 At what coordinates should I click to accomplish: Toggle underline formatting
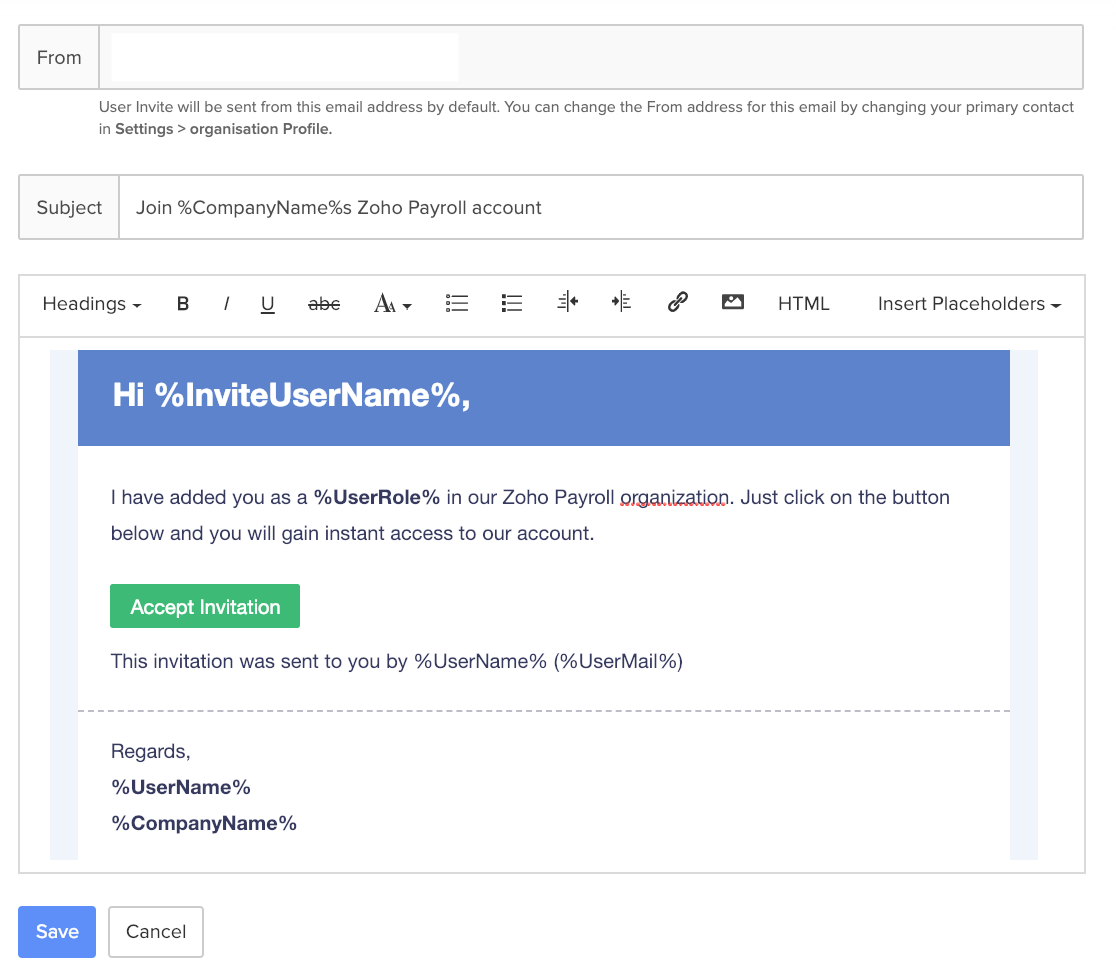click(267, 304)
